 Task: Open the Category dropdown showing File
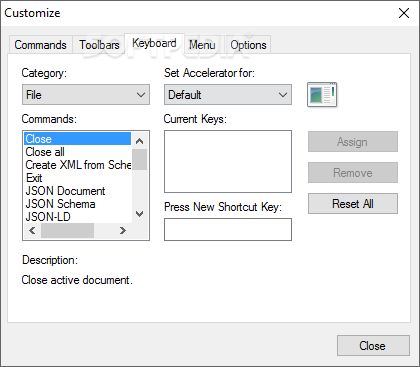[86, 95]
